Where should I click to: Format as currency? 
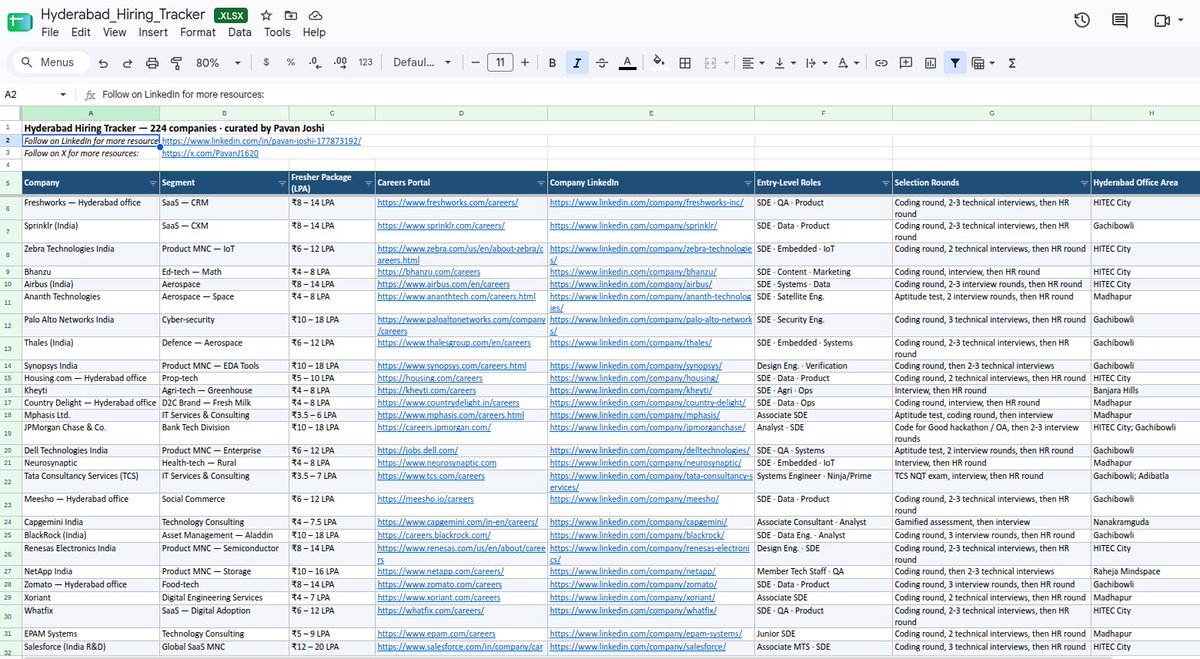pyautogui.click(x=265, y=62)
